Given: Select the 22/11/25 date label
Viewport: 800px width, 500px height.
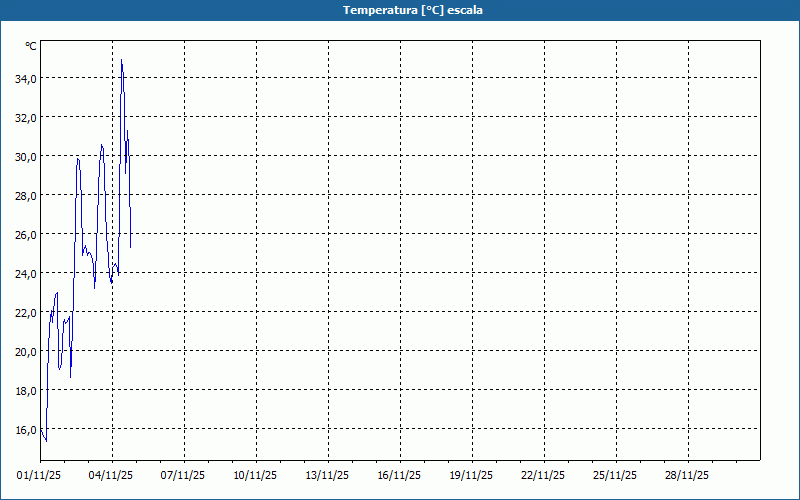Looking at the screenshot, I should pyautogui.click(x=544, y=475).
